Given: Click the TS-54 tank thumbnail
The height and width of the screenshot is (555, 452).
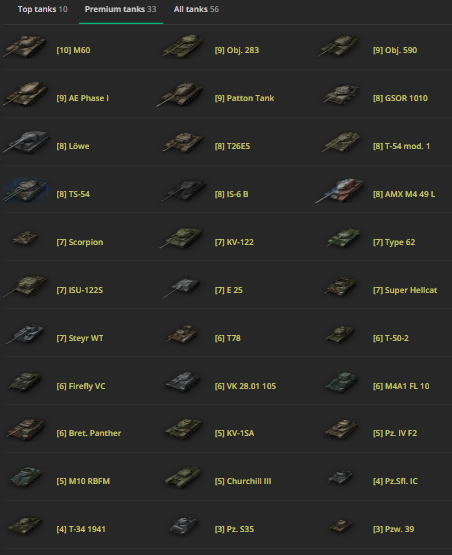Looking at the screenshot, I should pyautogui.click(x=25, y=190).
